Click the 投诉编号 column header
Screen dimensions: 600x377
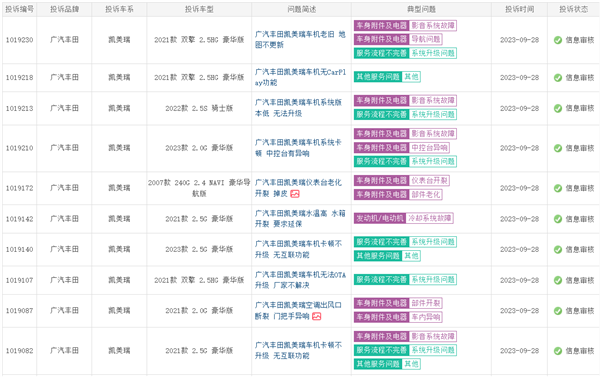(20, 9)
